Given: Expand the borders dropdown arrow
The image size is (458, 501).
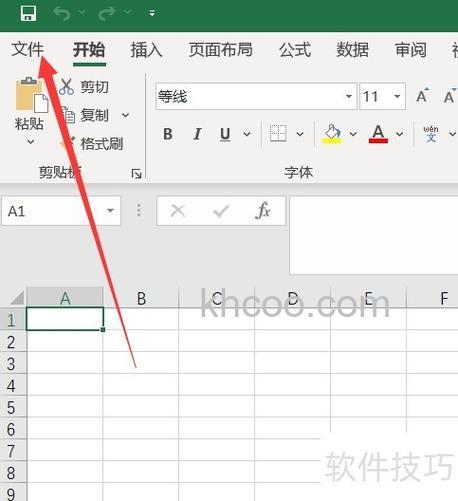Looking at the screenshot, I should coord(300,134).
